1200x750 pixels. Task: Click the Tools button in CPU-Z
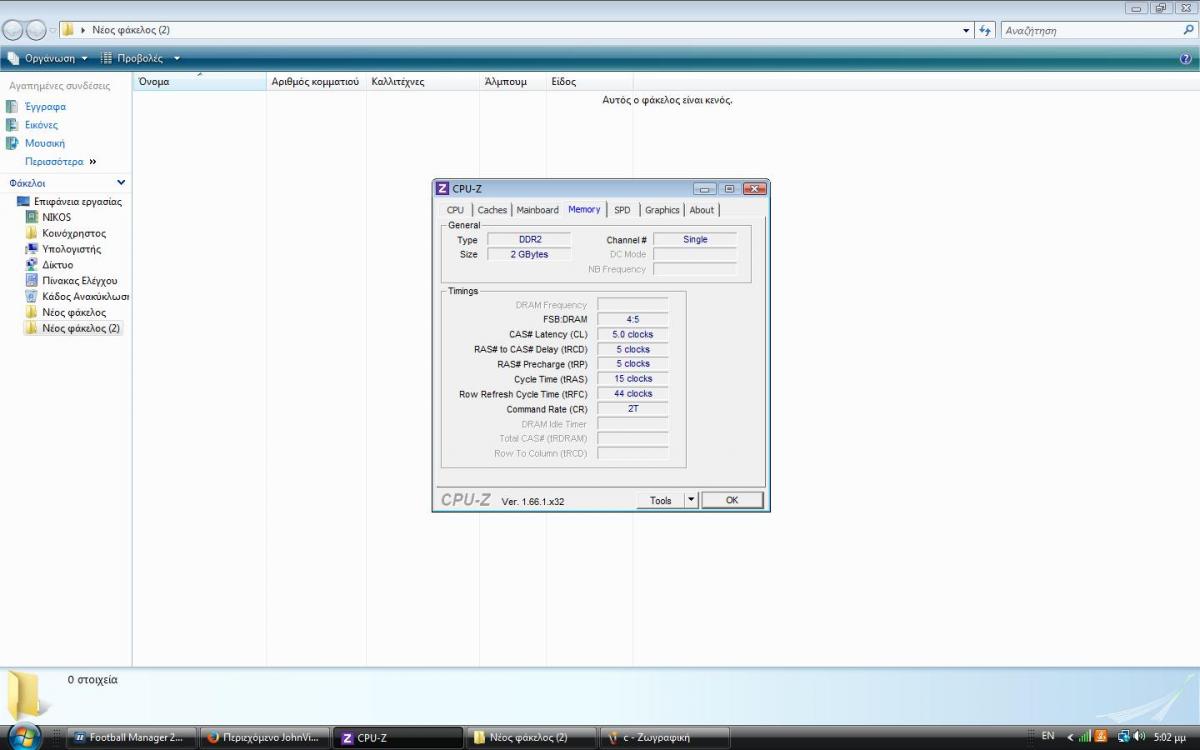(x=661, y=500)
